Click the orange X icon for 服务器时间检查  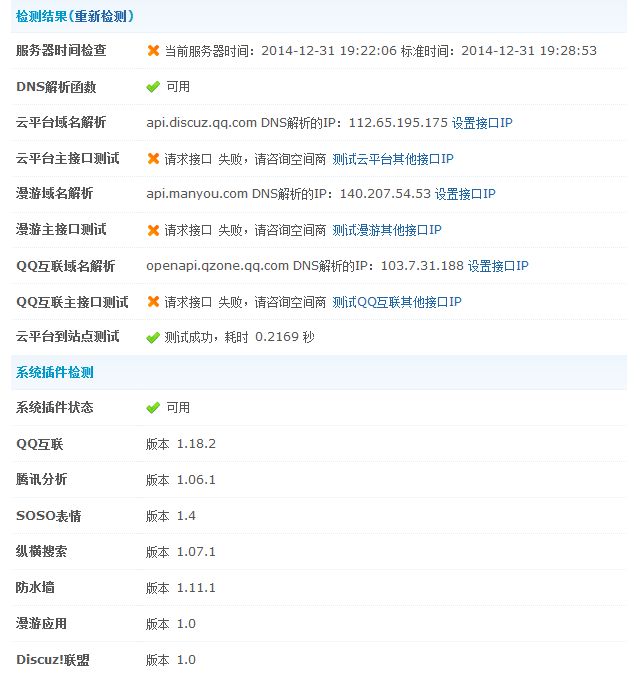click(153, 51)
